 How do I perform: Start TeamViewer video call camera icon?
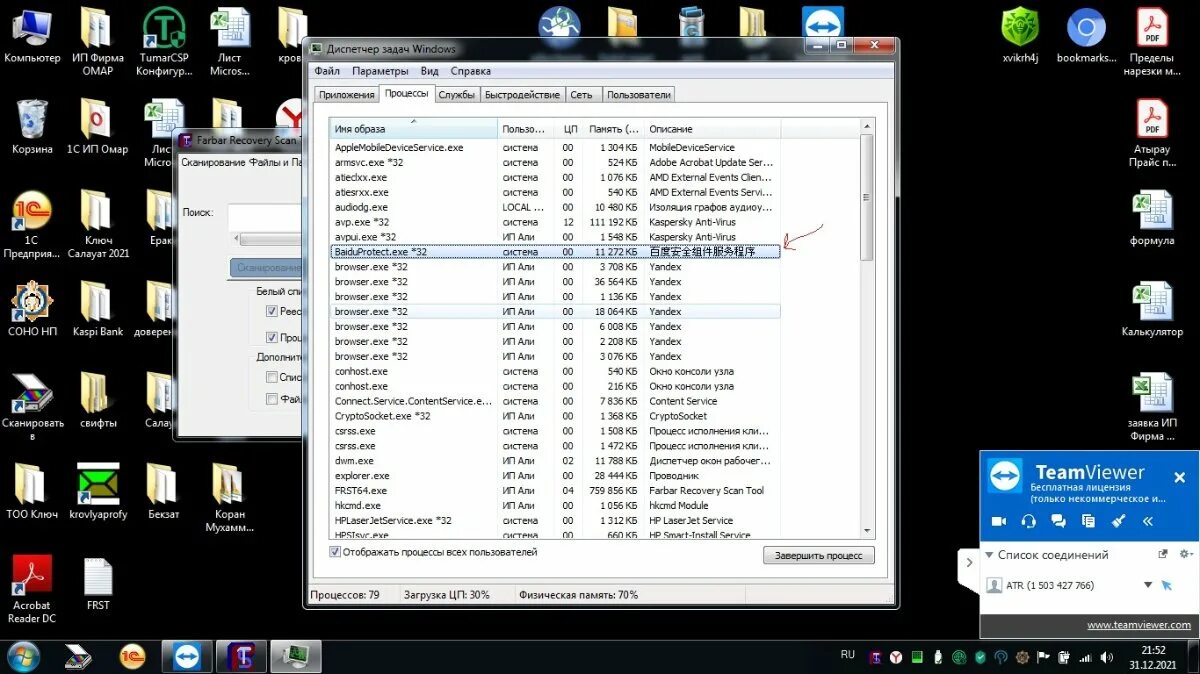[x=998, y=521]
